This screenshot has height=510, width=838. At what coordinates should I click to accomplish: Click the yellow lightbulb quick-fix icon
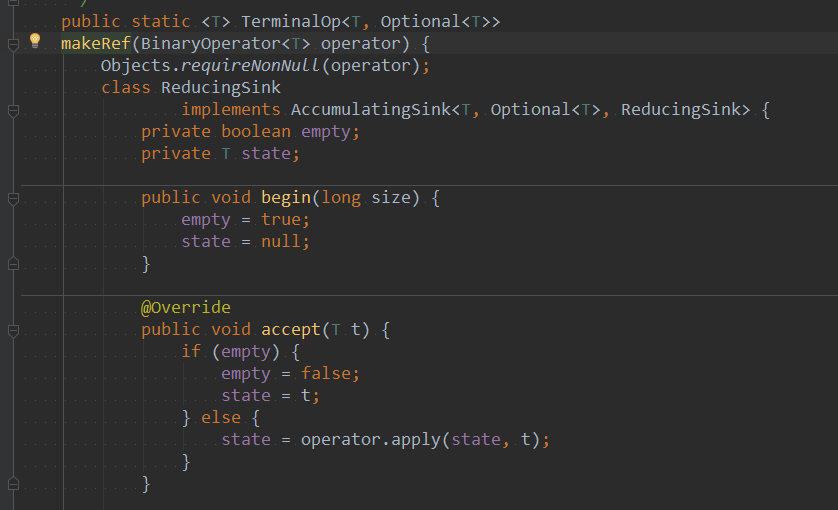click(35, 41)
